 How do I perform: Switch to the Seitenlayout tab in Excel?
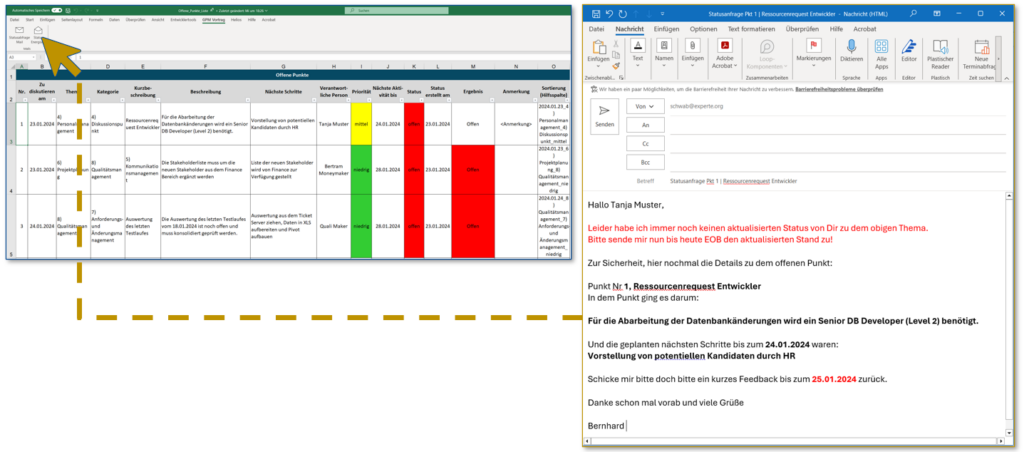[73, 20]
